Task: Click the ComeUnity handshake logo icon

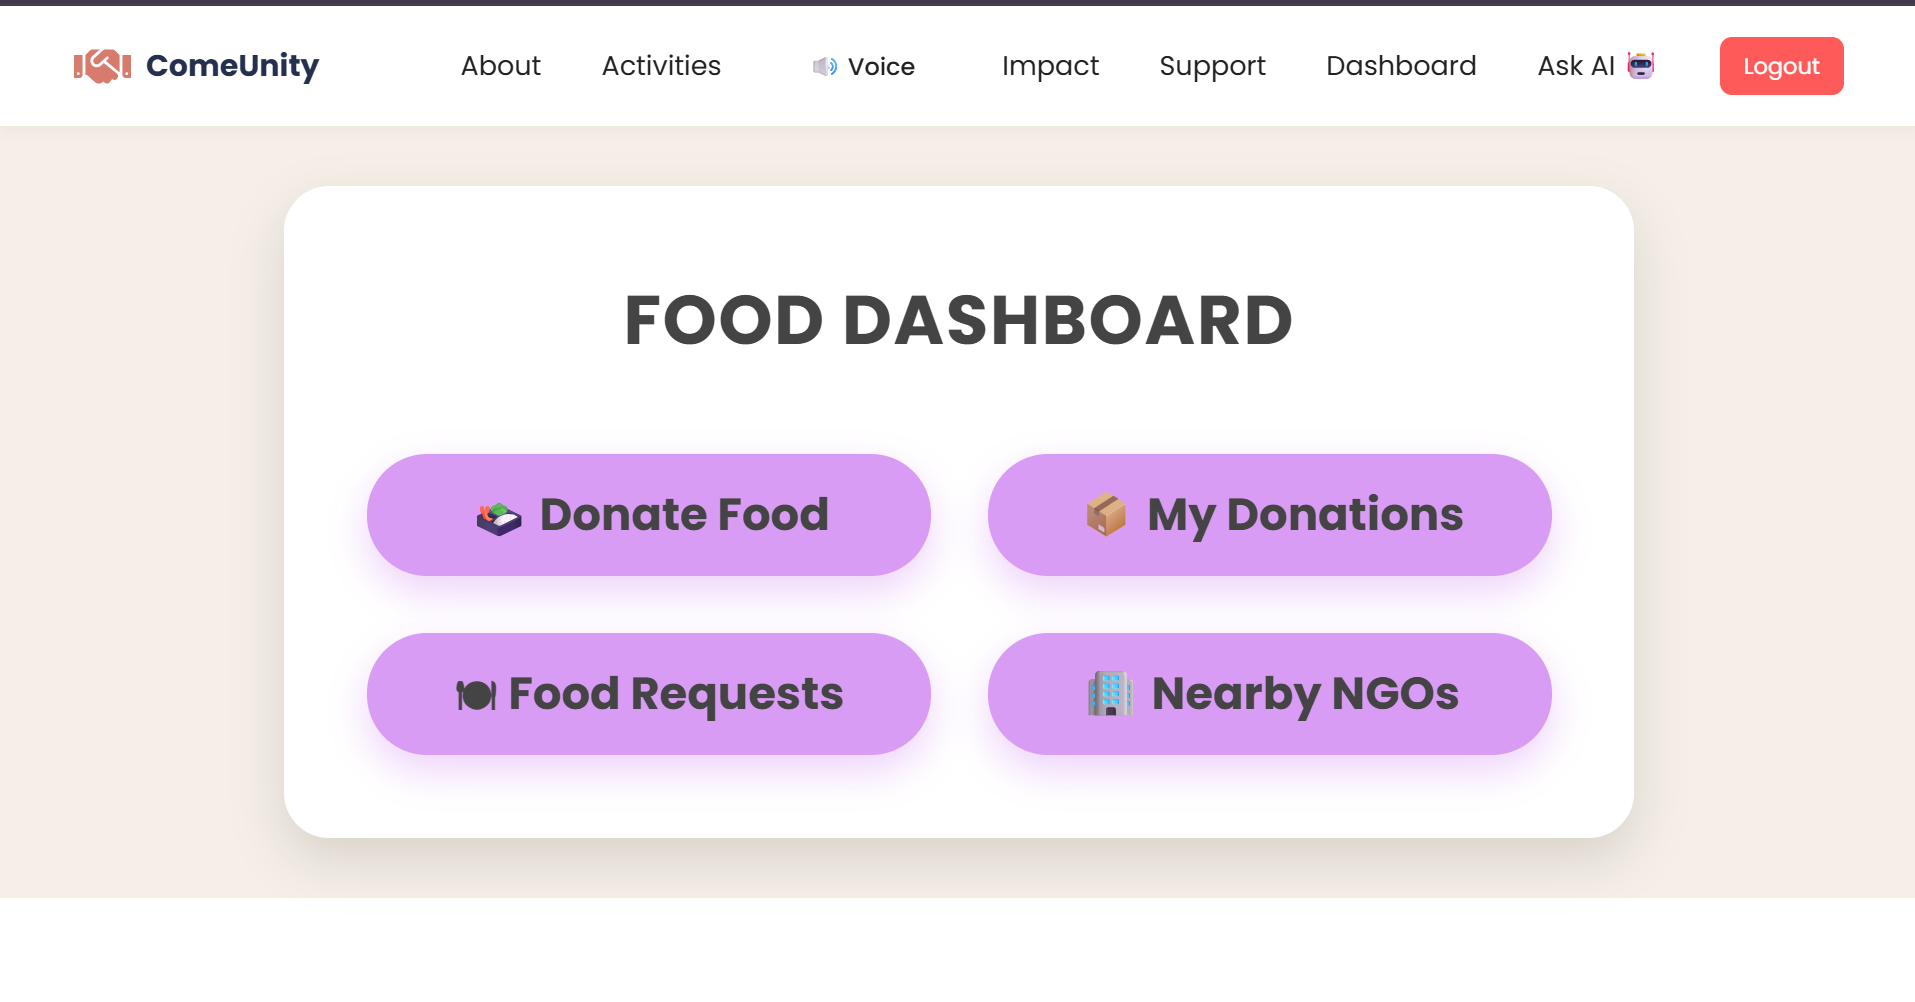Action: tap(102, 66)
